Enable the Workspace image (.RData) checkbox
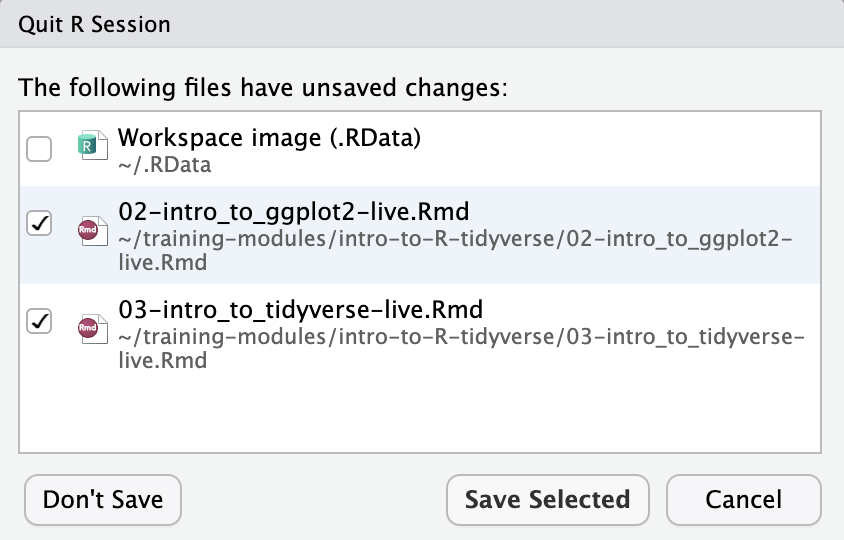 (x=39, y=150)
